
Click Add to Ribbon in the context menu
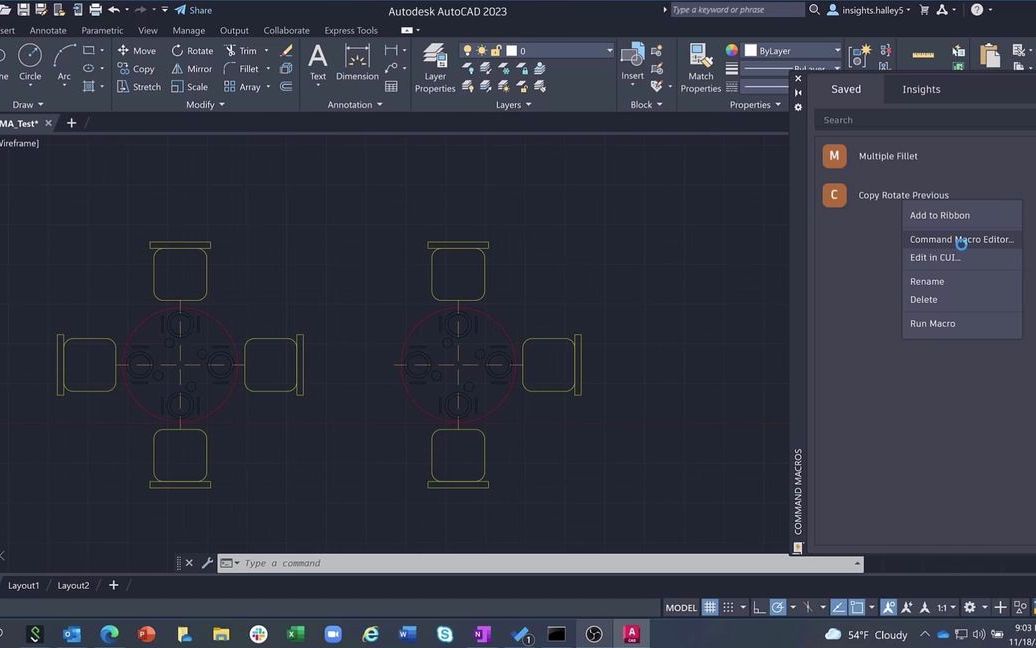[939, 215]
